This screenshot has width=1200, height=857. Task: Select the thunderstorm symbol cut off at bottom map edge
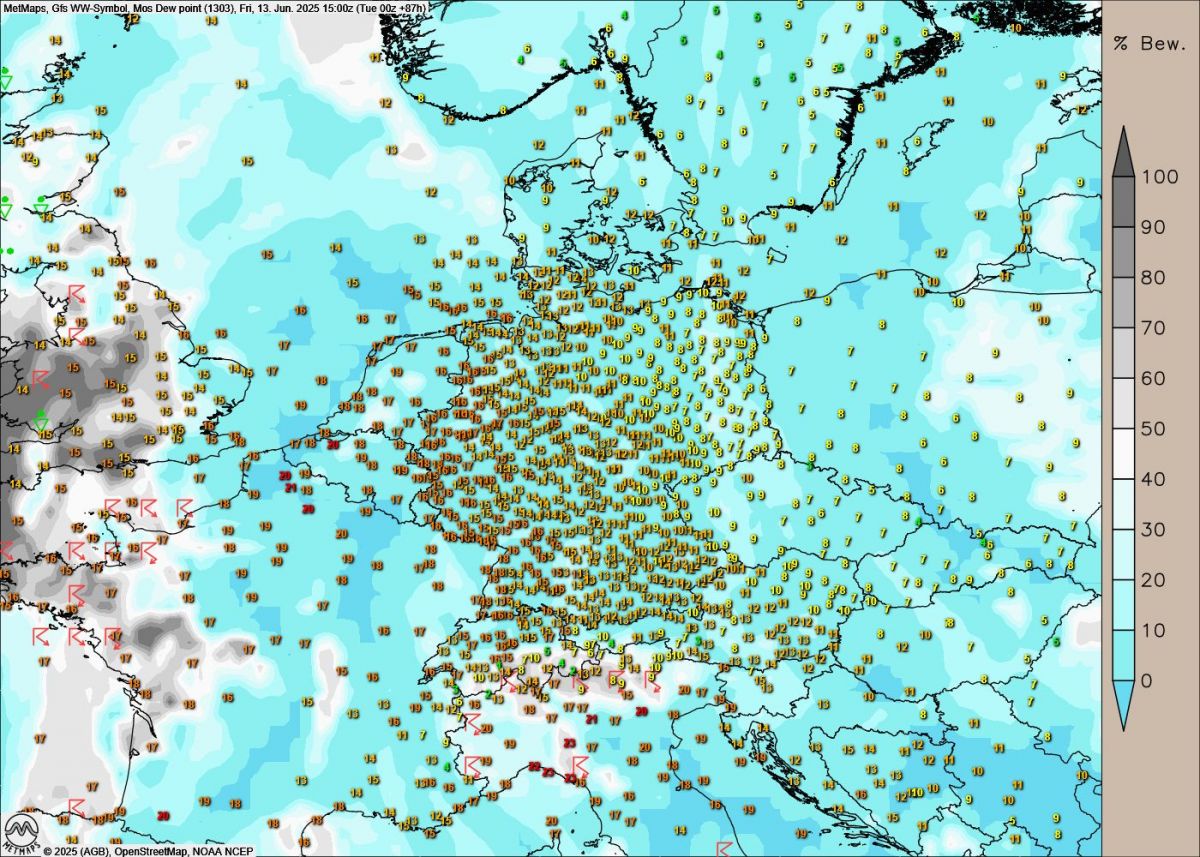click(x=724, y=849)
